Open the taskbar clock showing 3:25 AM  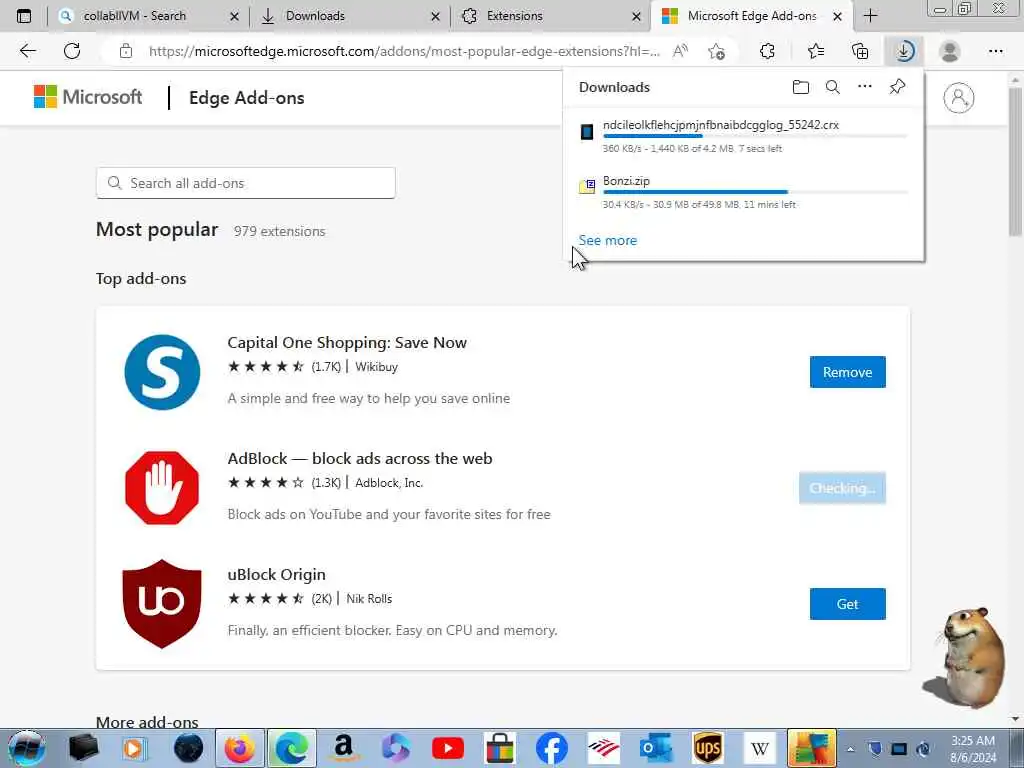973,748
